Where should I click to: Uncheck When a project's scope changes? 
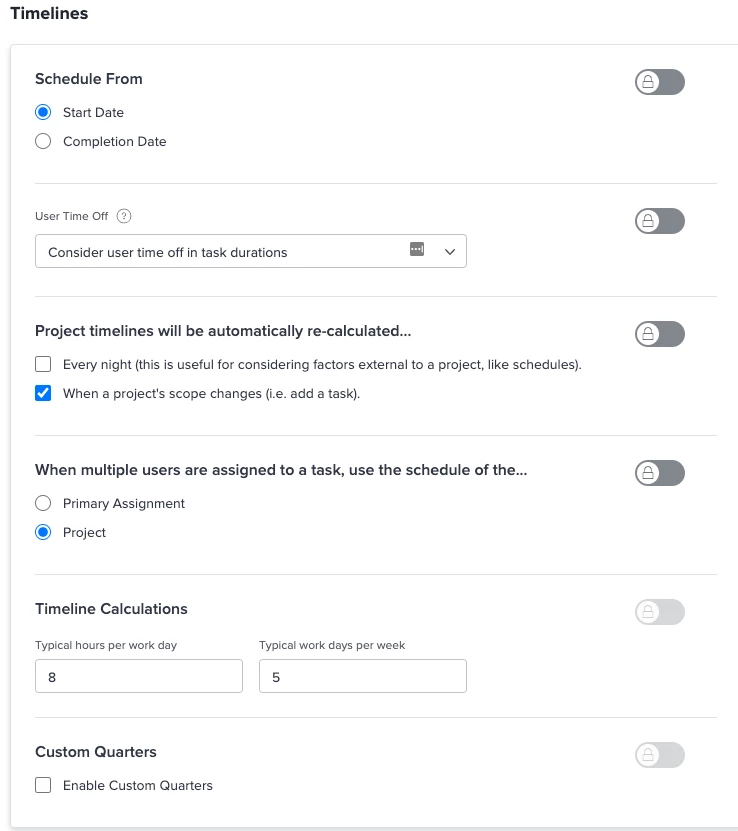click(43, 393)
